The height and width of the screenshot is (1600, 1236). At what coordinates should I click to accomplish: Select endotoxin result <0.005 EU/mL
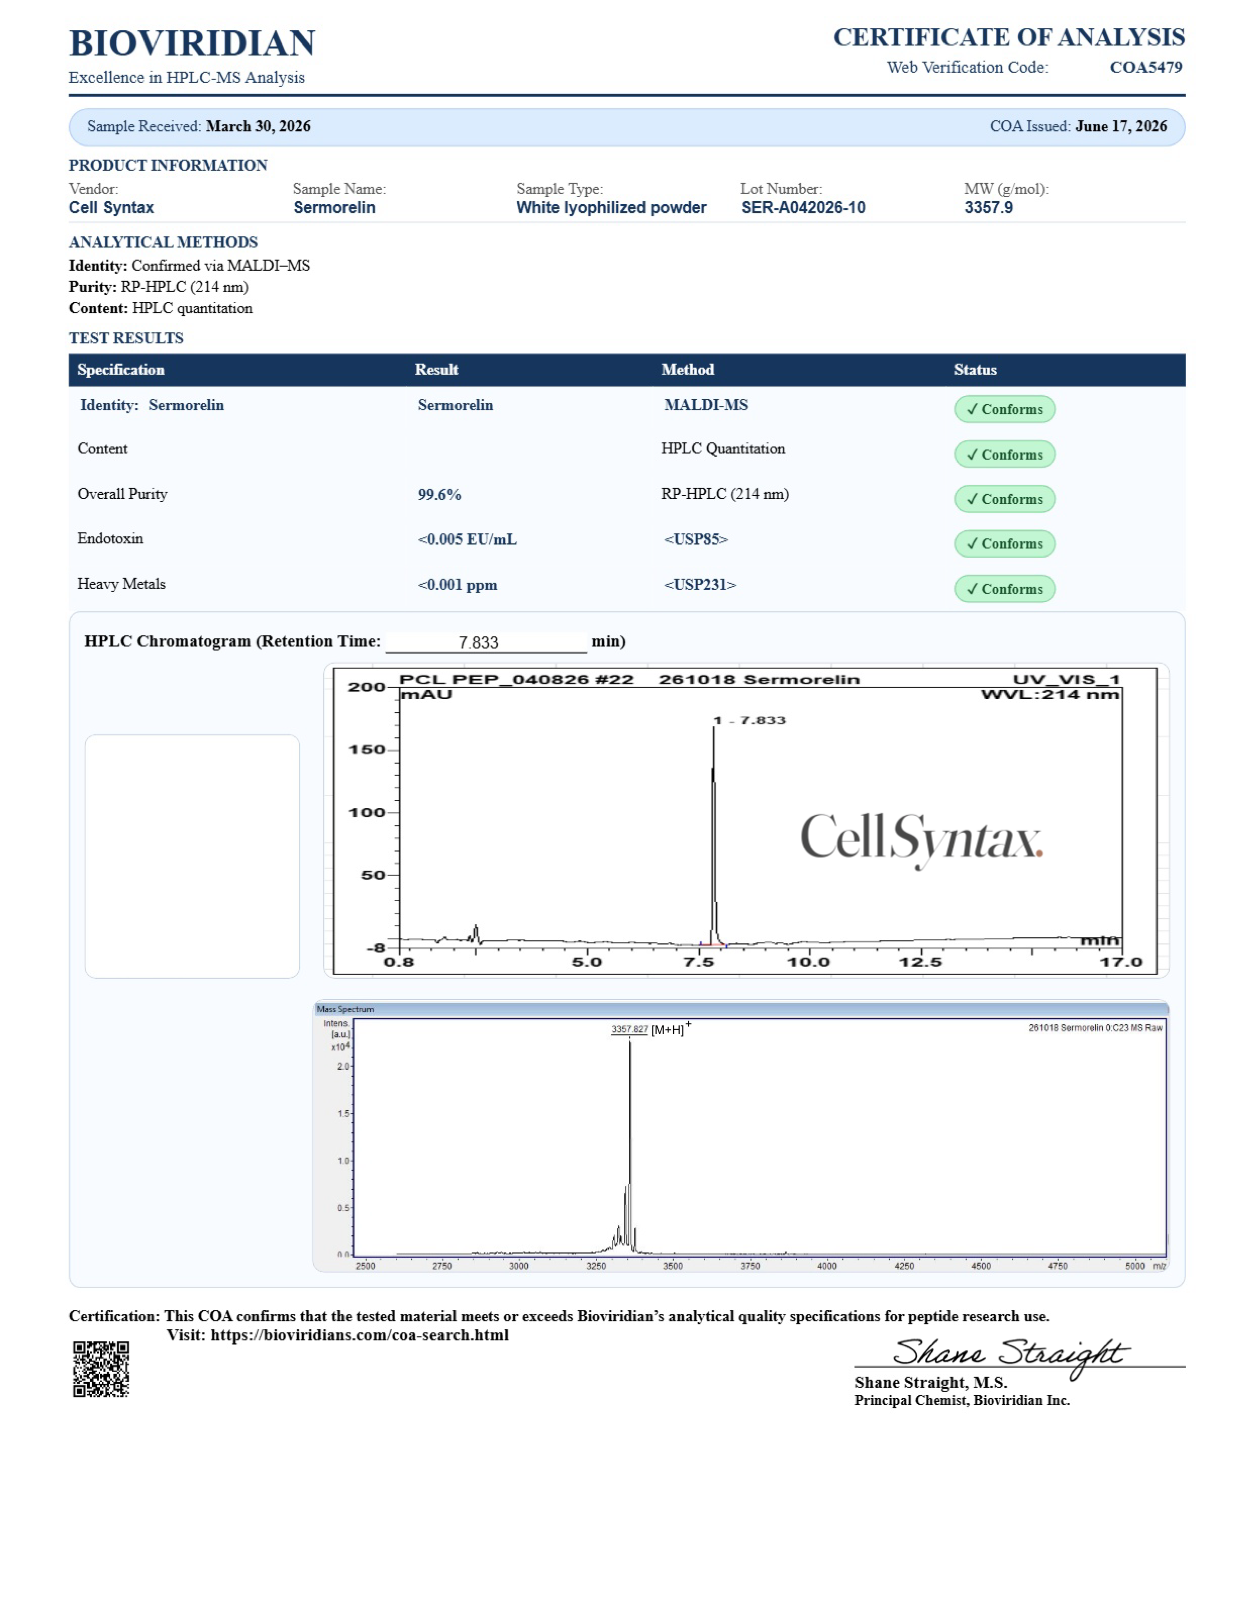(467, 539)
